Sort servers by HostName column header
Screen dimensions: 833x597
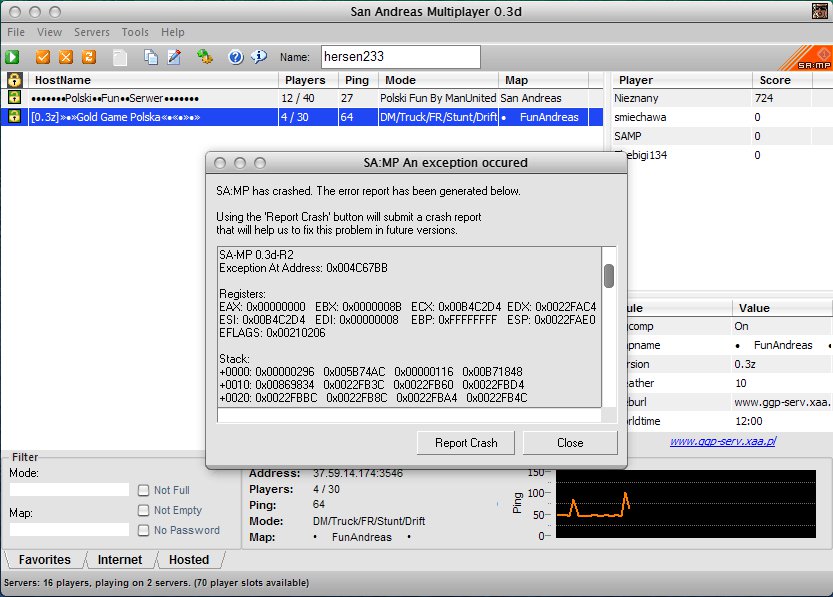coord(153,80)
